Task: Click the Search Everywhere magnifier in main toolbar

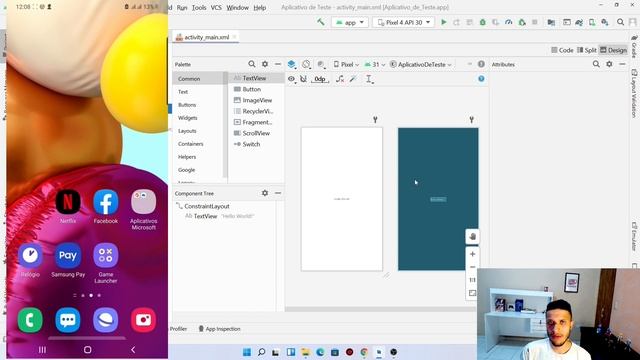Action: tap(620, 22)
